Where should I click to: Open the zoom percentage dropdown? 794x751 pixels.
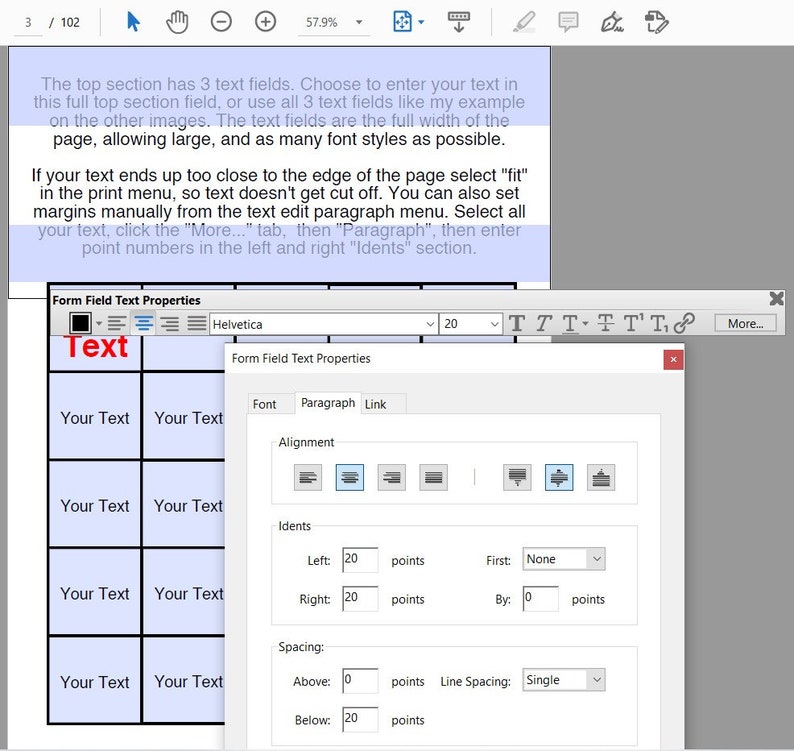point(359,22)
